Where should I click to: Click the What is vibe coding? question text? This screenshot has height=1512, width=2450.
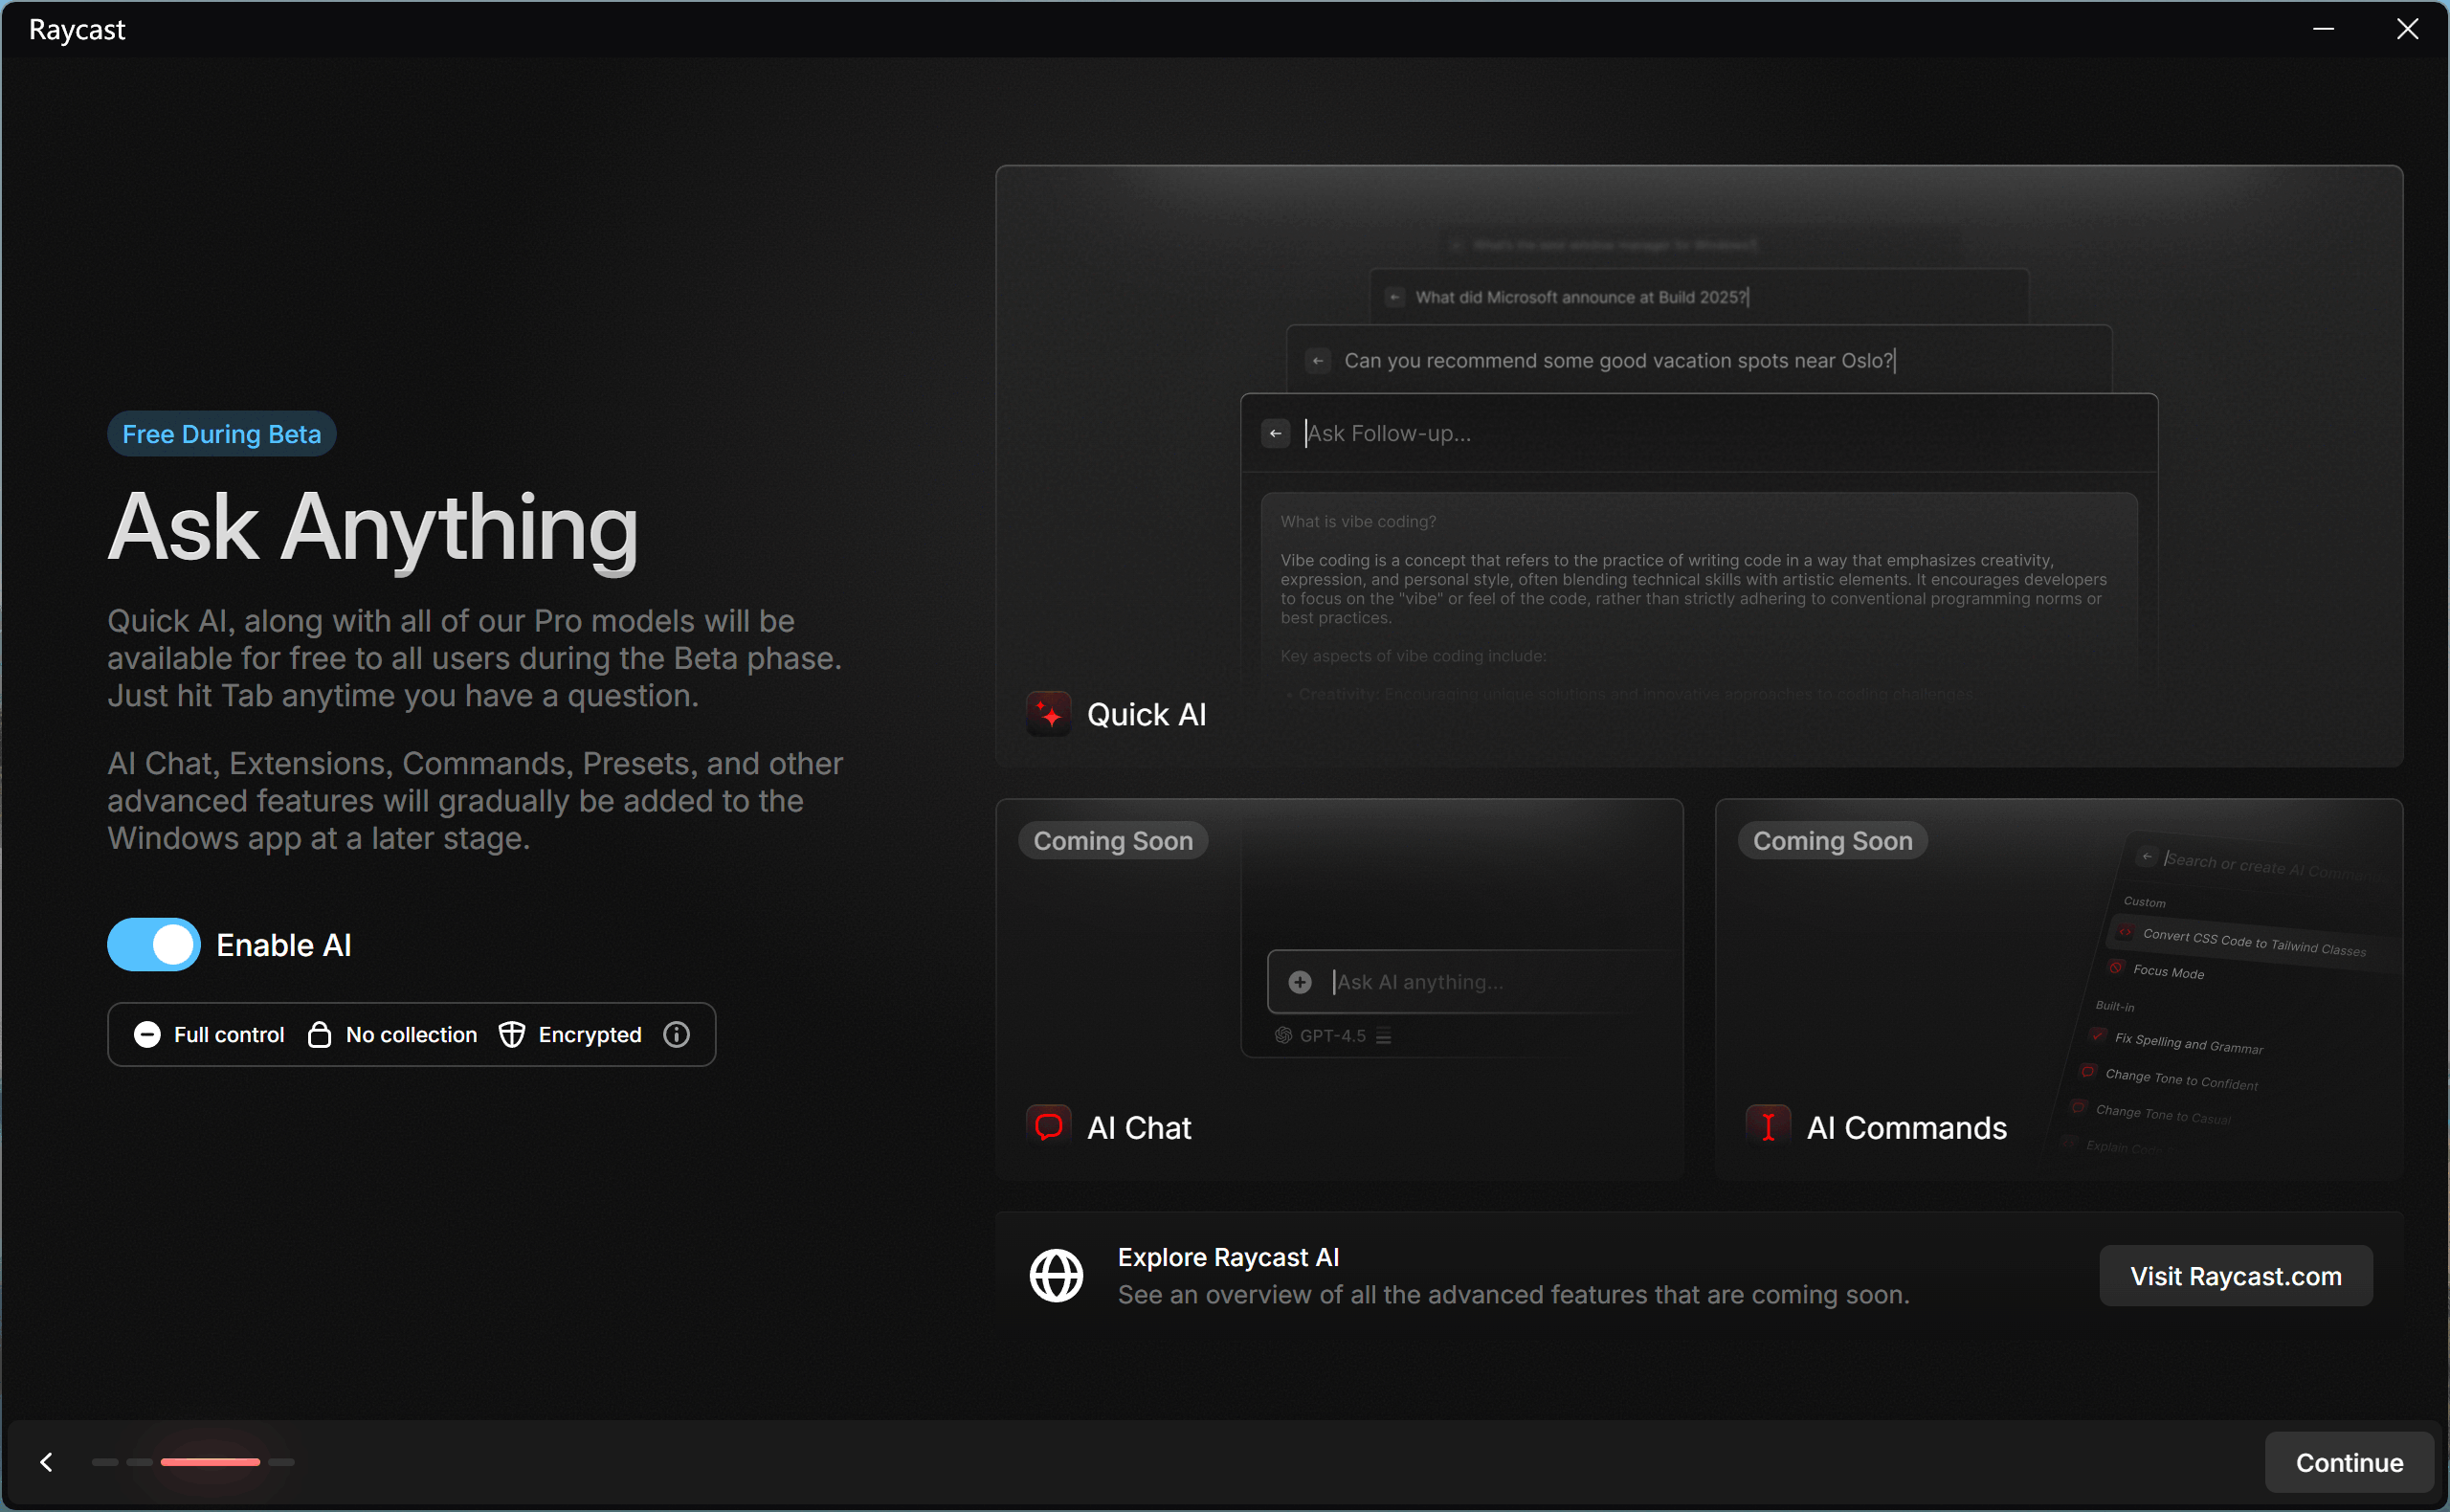(x=1357, y=521)
